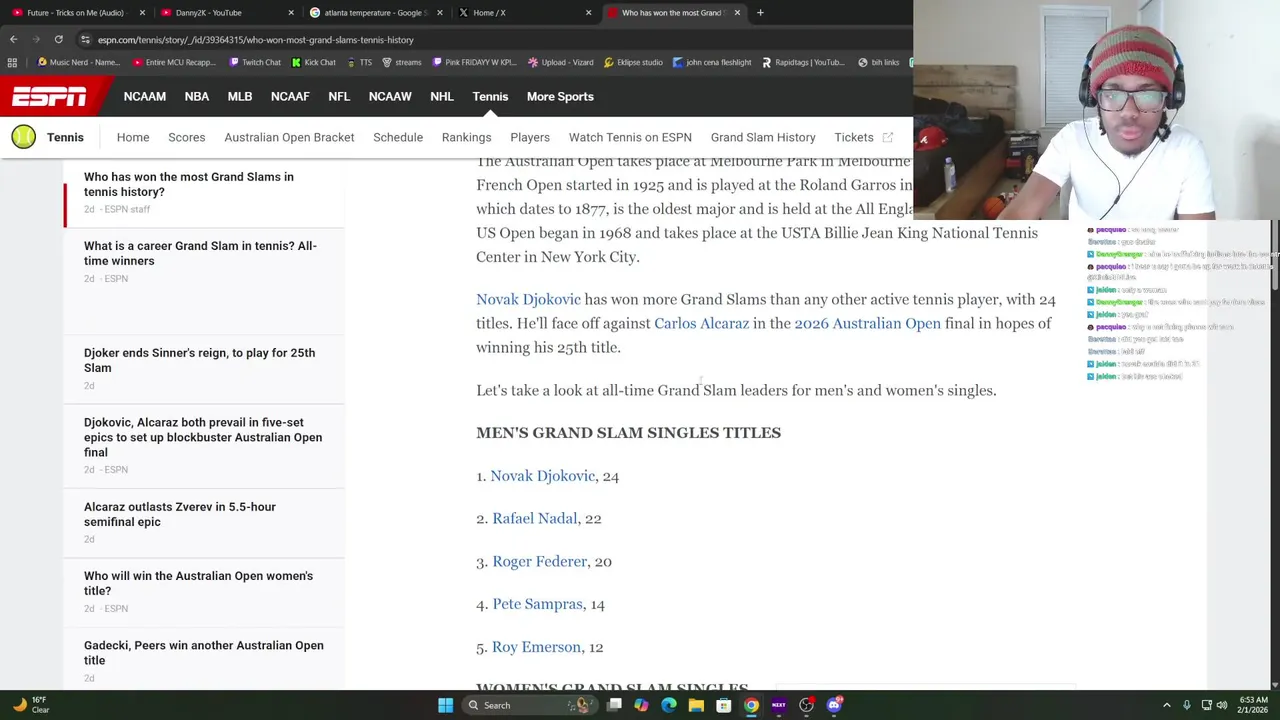Viewport: 1280px width, 720px height.
Task: Click the Chrome icon in the taskbar
Action: [751, 705]
